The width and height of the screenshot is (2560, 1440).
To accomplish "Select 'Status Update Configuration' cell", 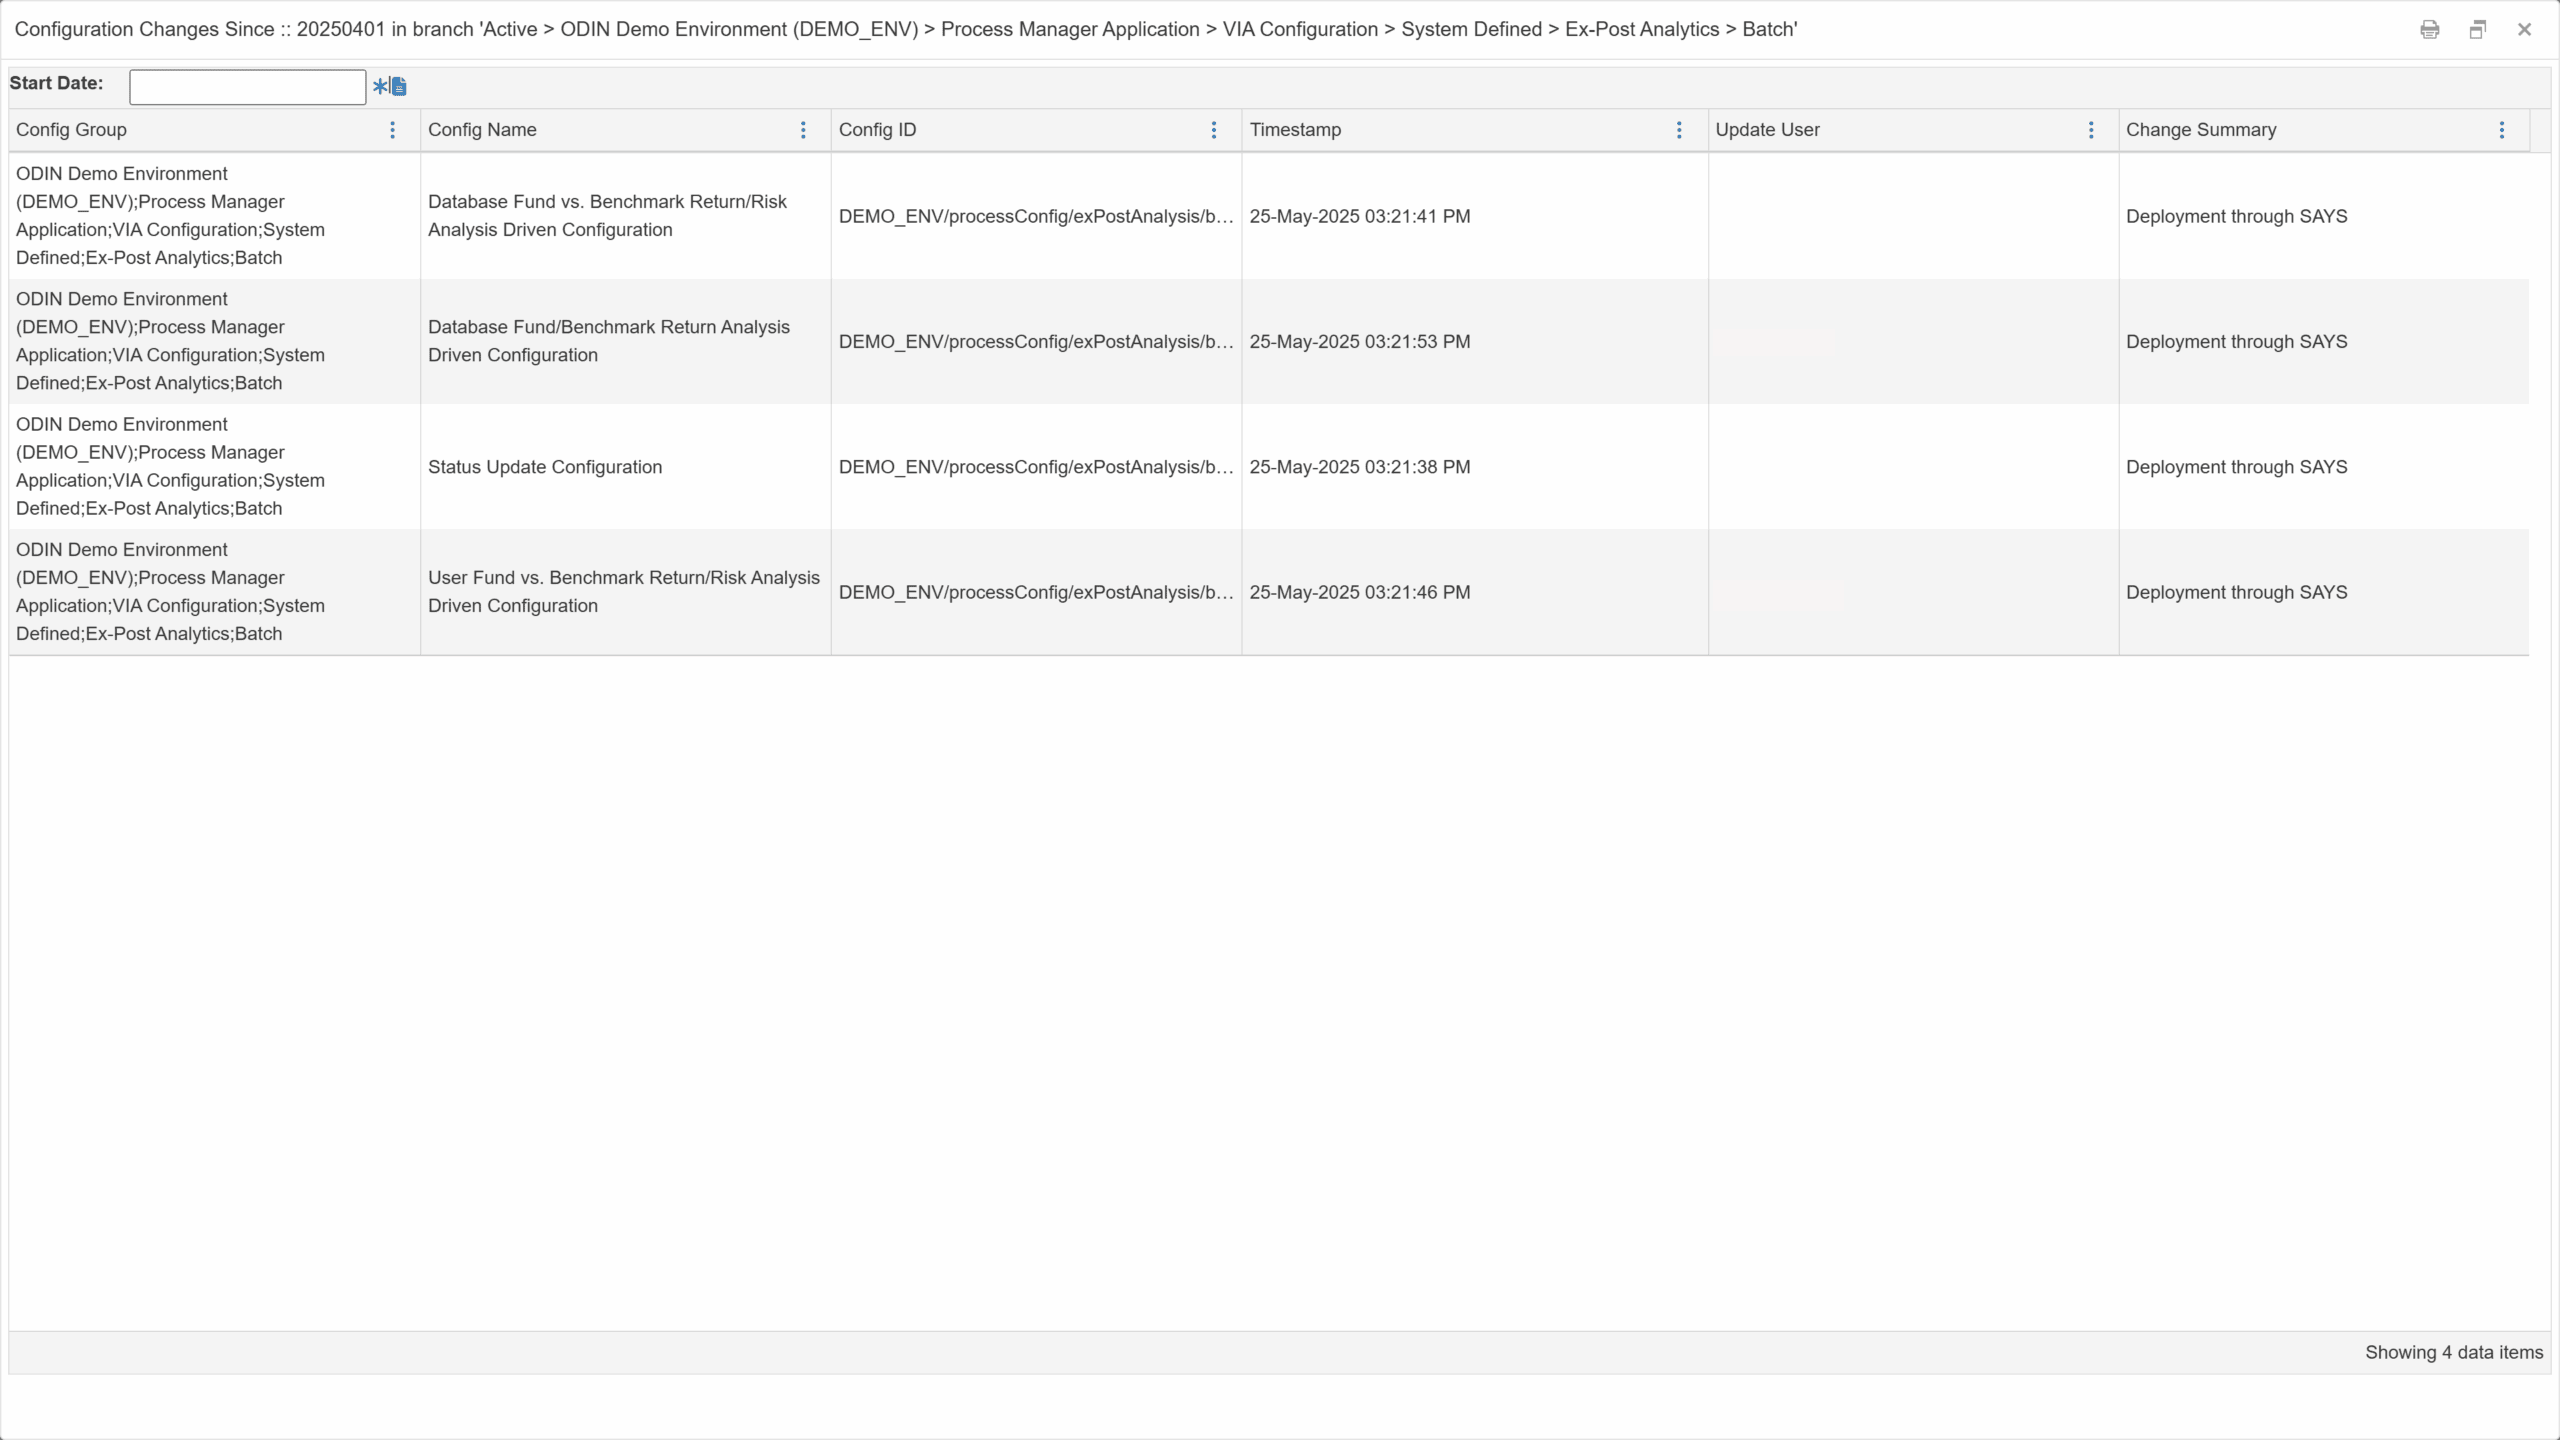I will tap(625, 467).
